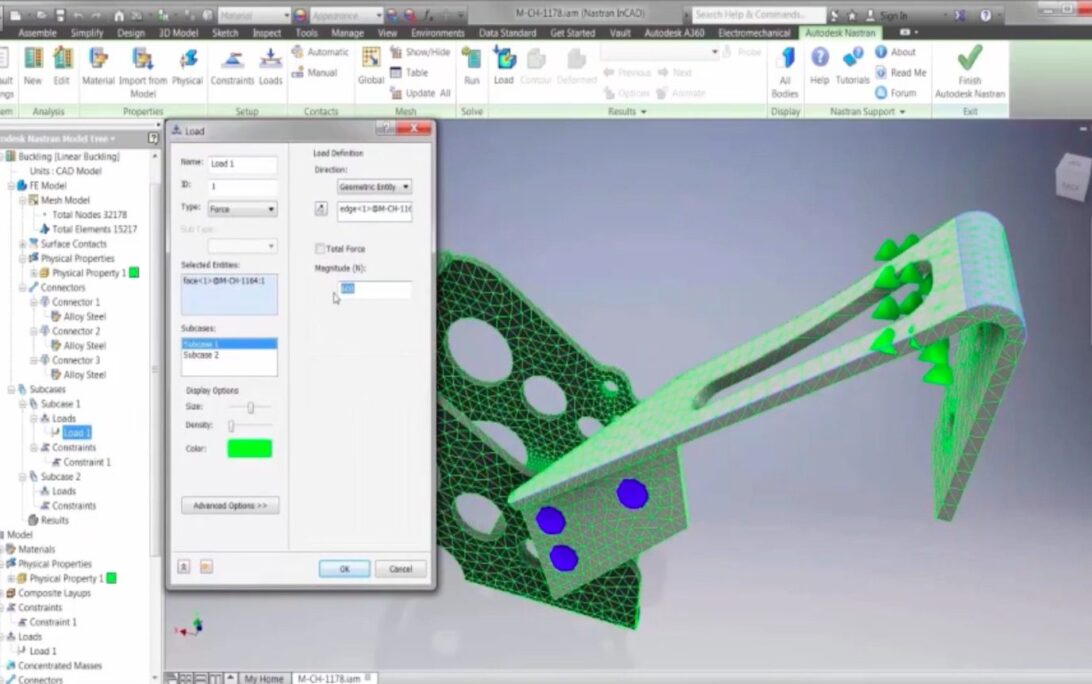Open the Environments ribbon tab

(437, 33)
